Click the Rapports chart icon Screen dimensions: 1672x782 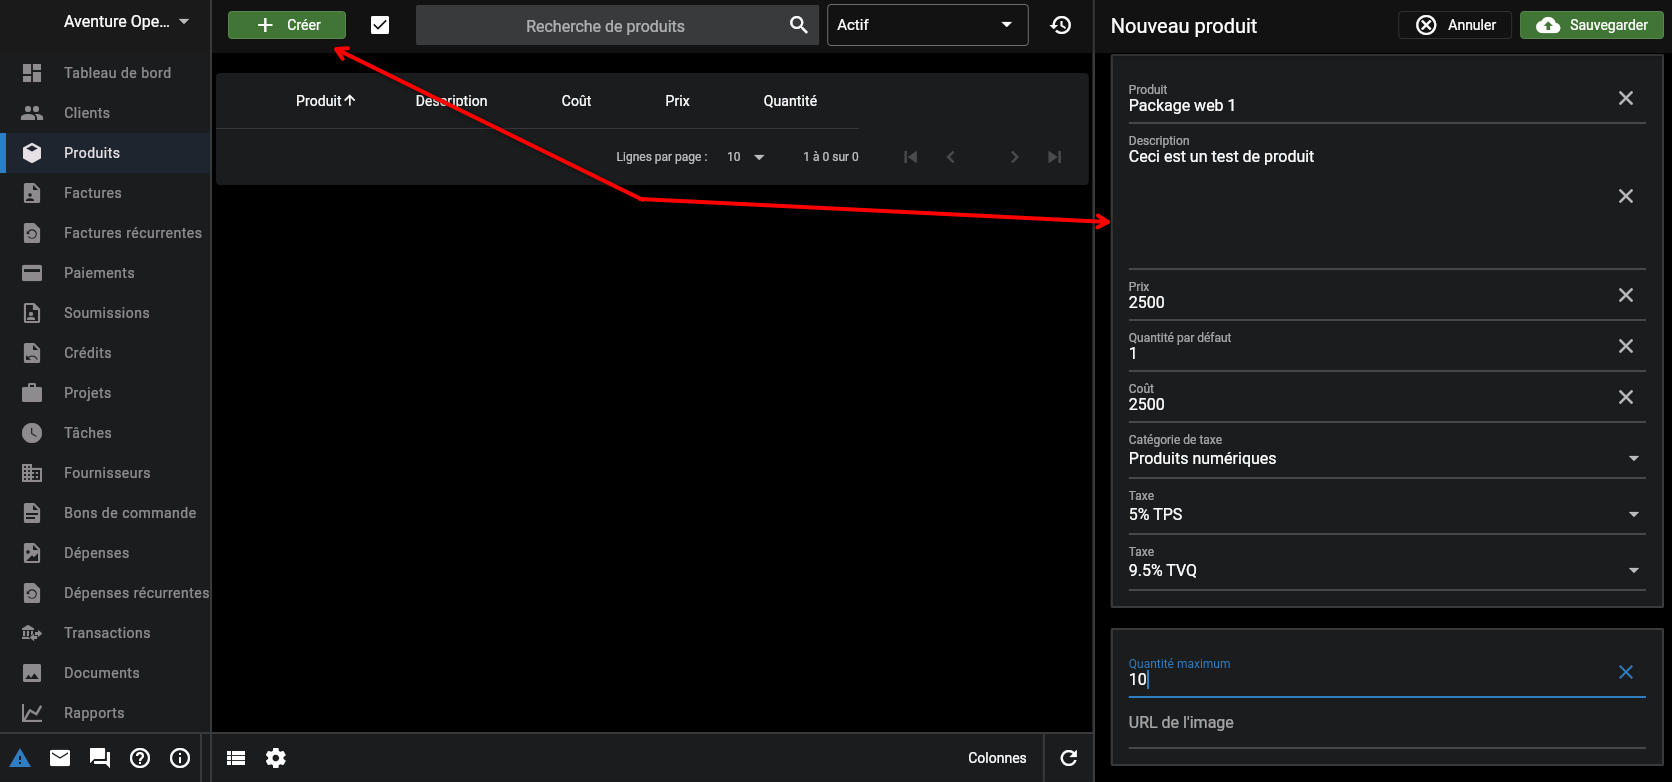[x=32, y=713]
